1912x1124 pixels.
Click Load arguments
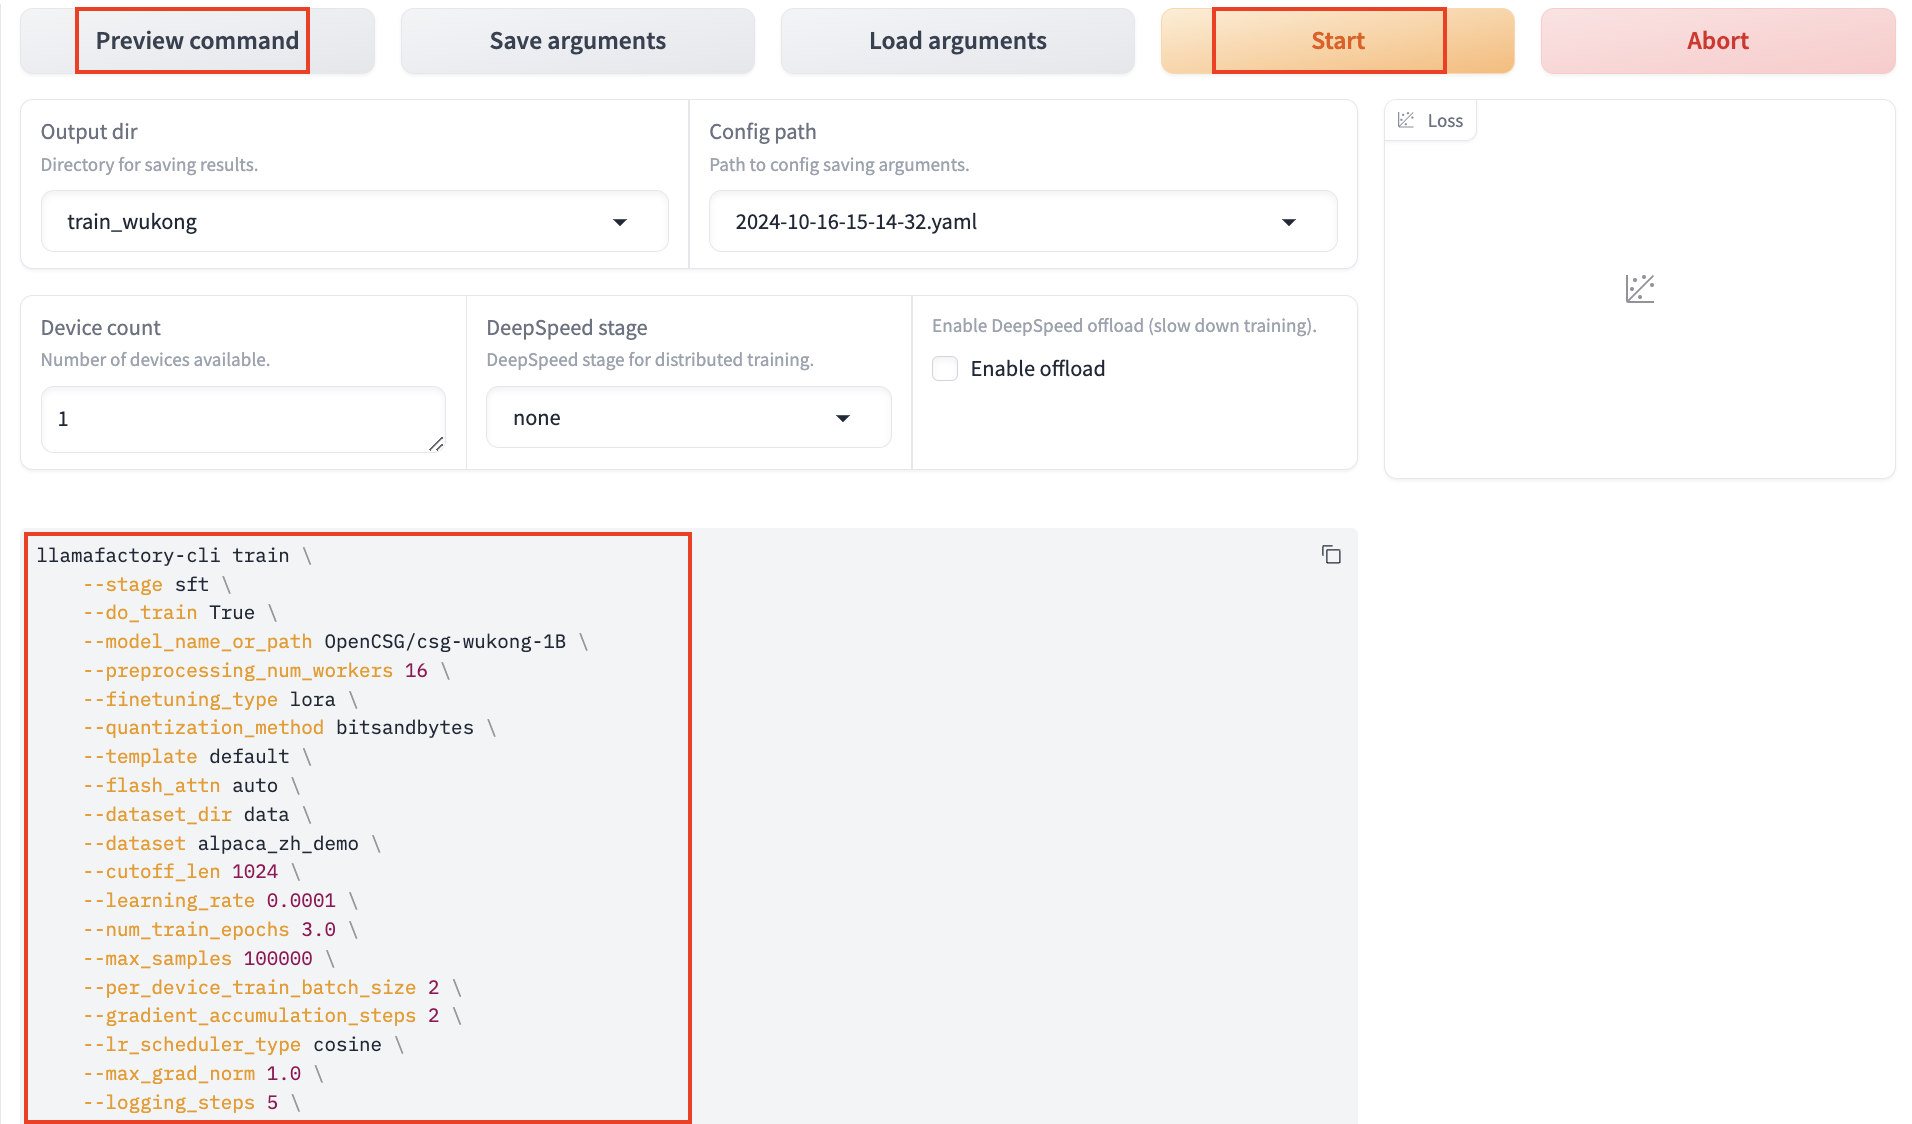[957, 41]
